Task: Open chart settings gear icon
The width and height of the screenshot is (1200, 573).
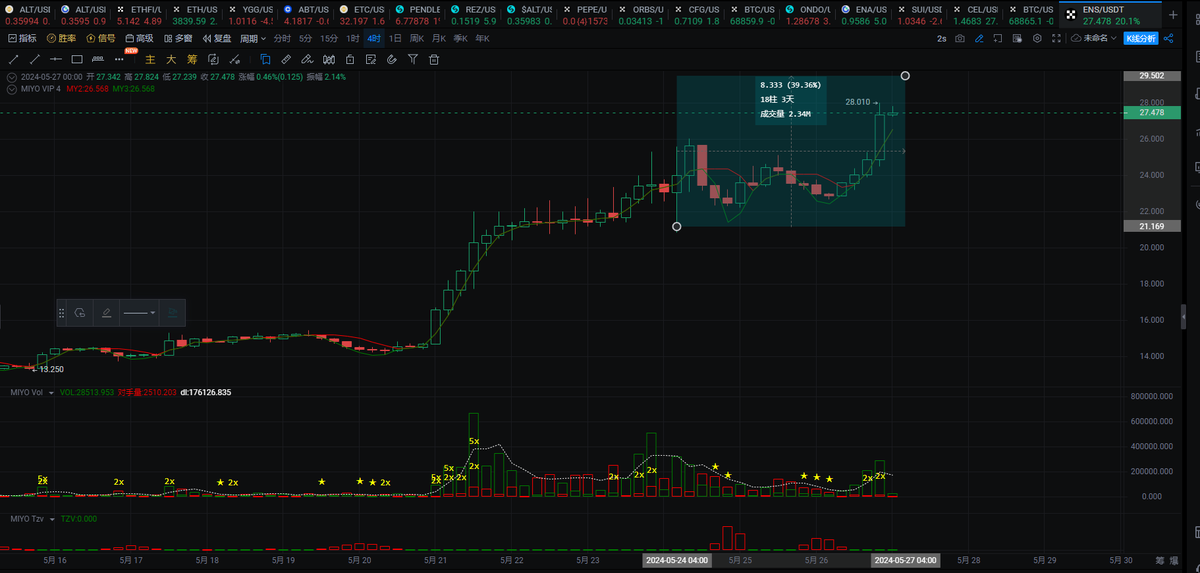Action: pyautogui.click(x=1037, y=38)
